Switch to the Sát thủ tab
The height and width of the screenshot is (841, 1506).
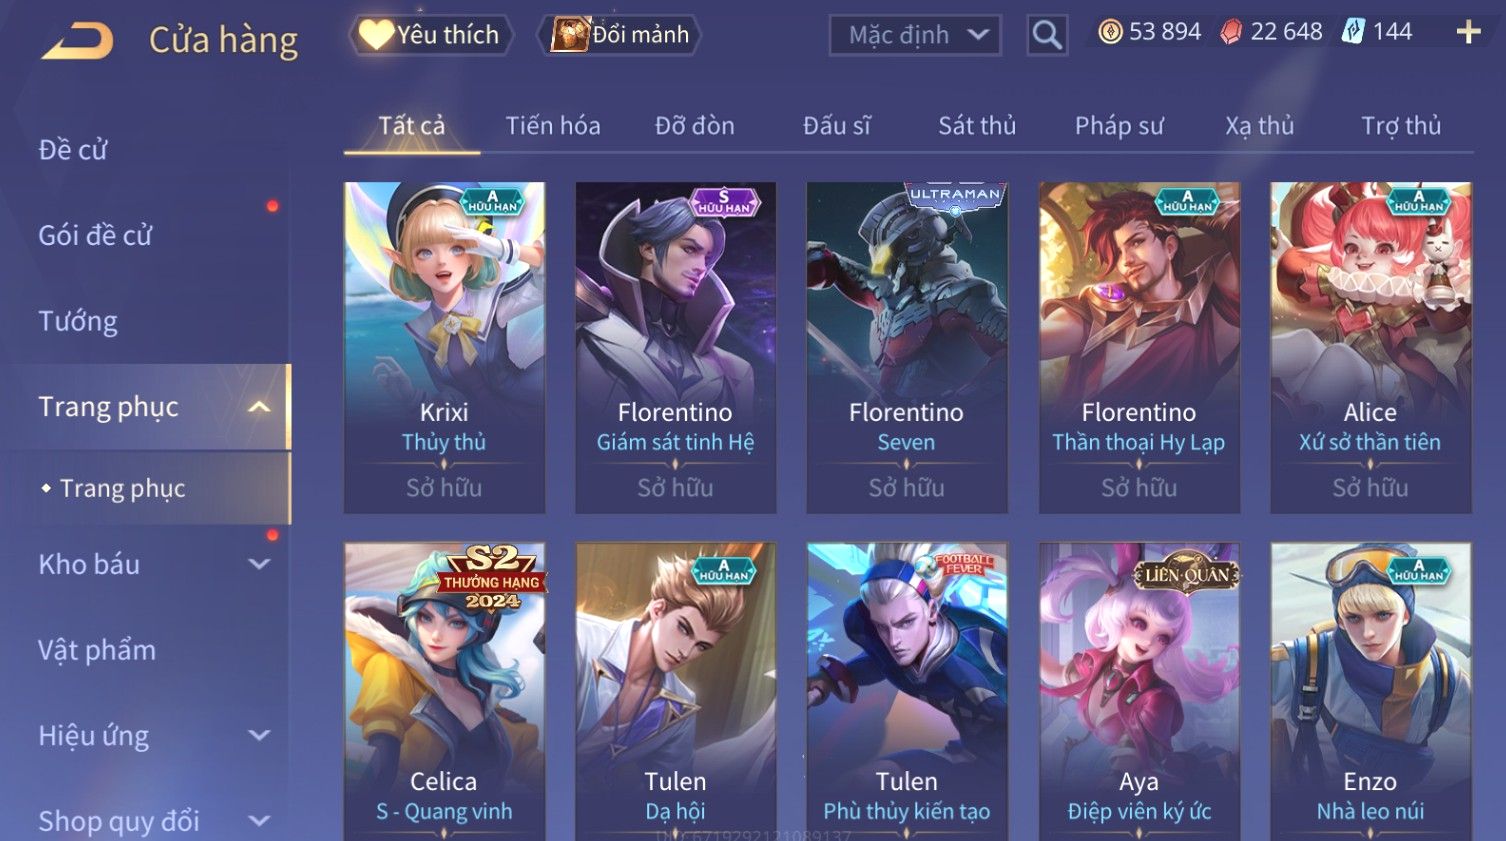tap(976, 126)
